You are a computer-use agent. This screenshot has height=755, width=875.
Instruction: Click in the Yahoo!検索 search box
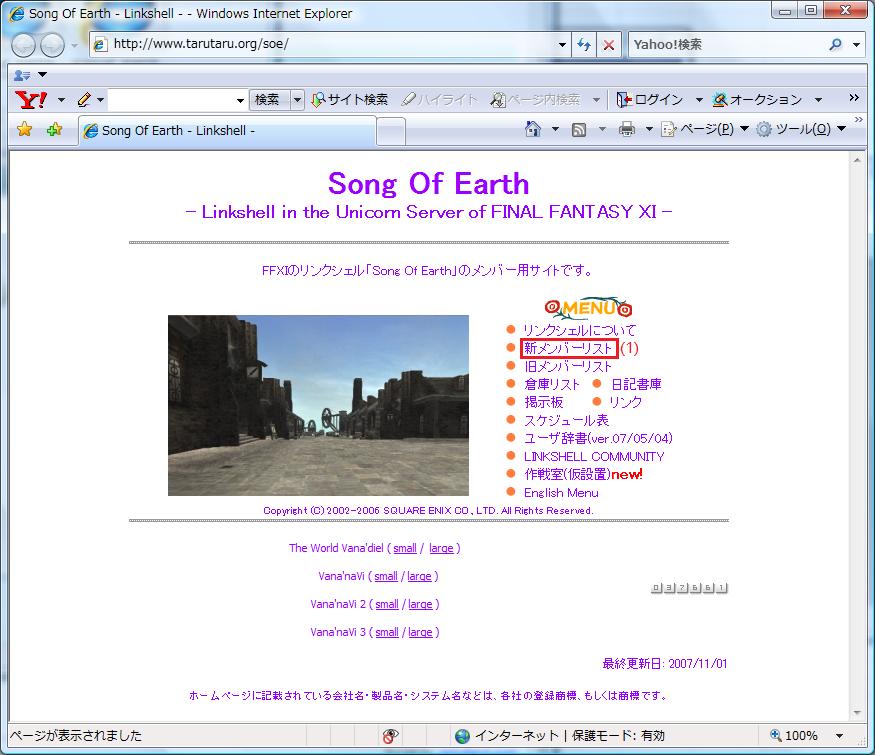tap(725, 45)
